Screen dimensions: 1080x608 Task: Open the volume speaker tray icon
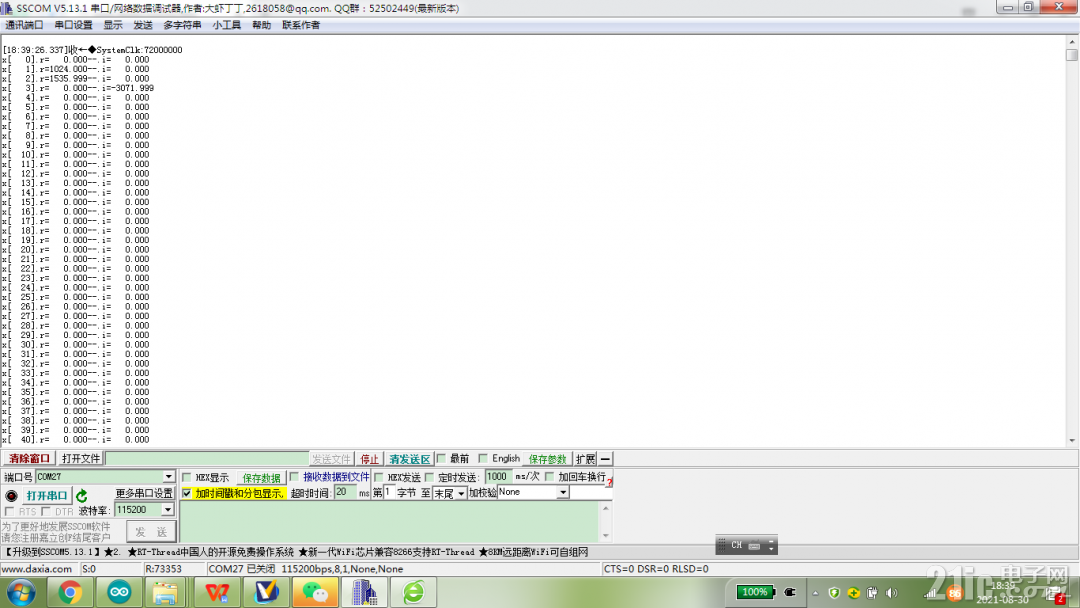892,593
